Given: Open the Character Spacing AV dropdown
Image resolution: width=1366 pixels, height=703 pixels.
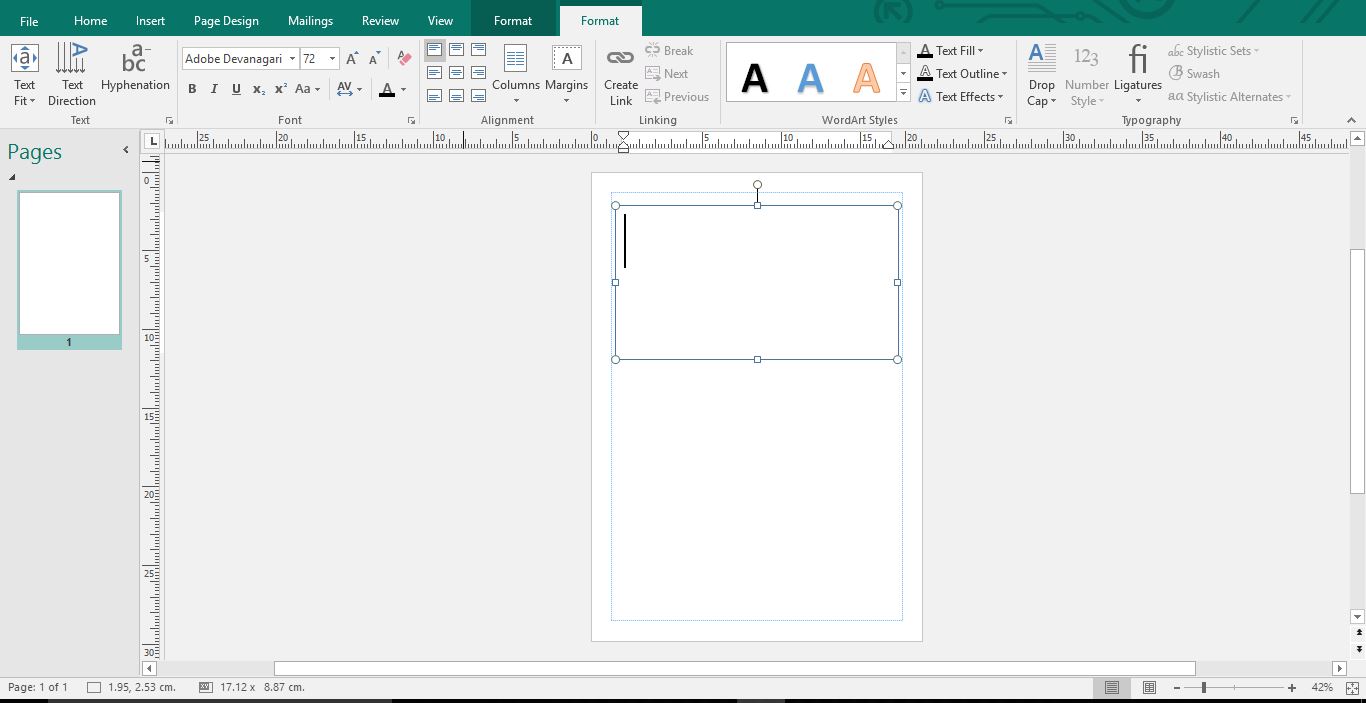Looking at the screenshot, I should pyautogui.click(x=349, y=89).
